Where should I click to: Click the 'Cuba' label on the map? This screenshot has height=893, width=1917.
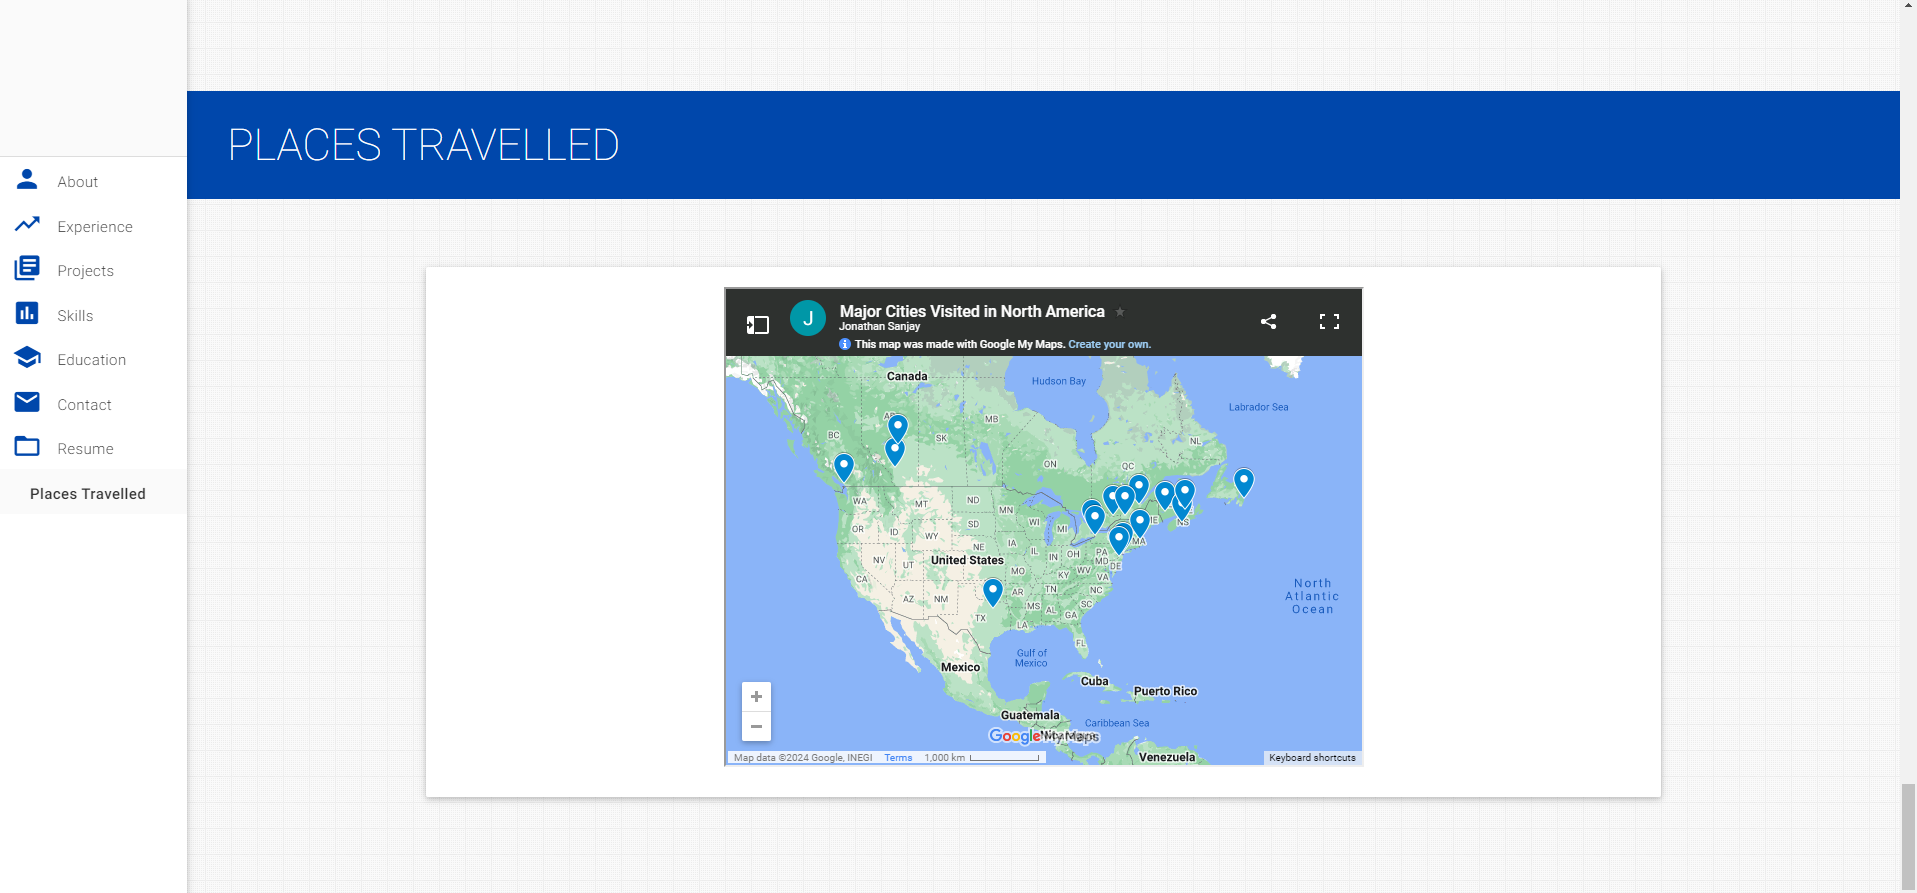(x=1094, y=681)
